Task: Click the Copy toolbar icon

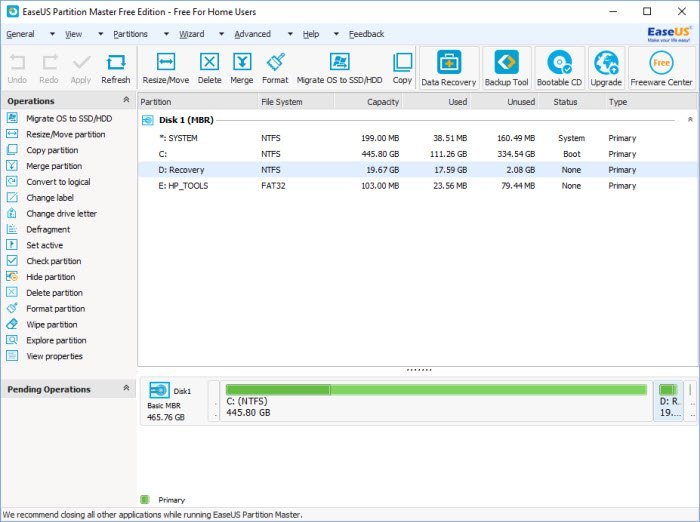Action: 402,62
